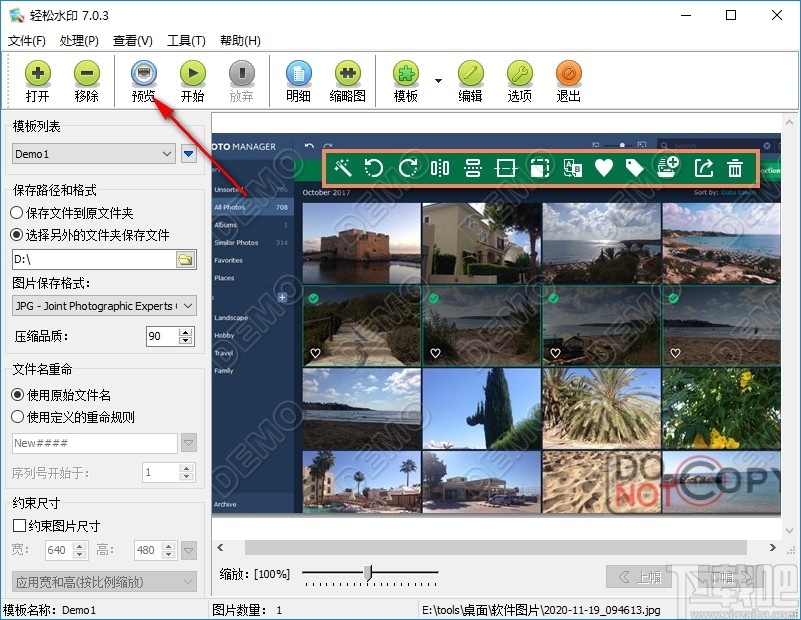801x620 pixels.
Task: Click the 缩放 zoom slider handle
Action: pyautogui.click(x=368, y=573)
